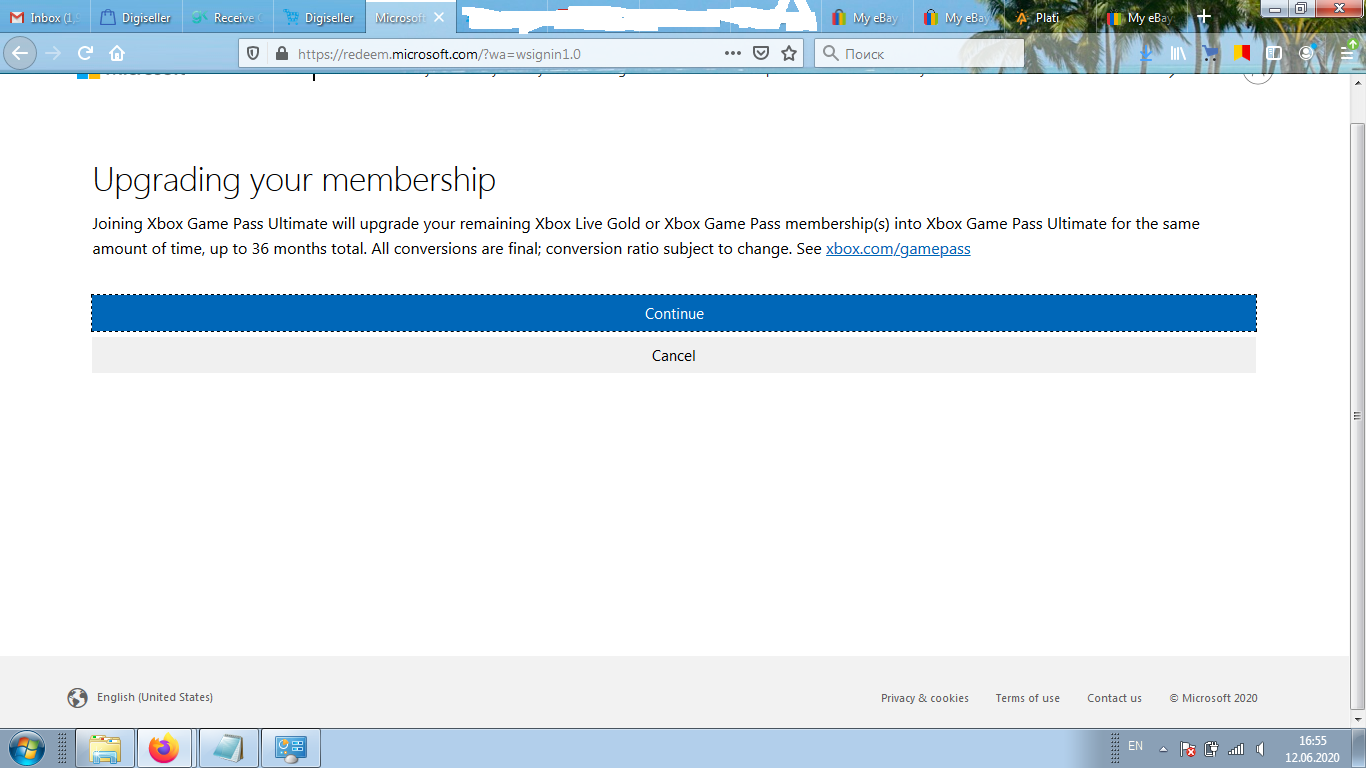Open the xbox.com/gamepass link
The width and height of the screenshot is (1366, 768).
point(898,249)
